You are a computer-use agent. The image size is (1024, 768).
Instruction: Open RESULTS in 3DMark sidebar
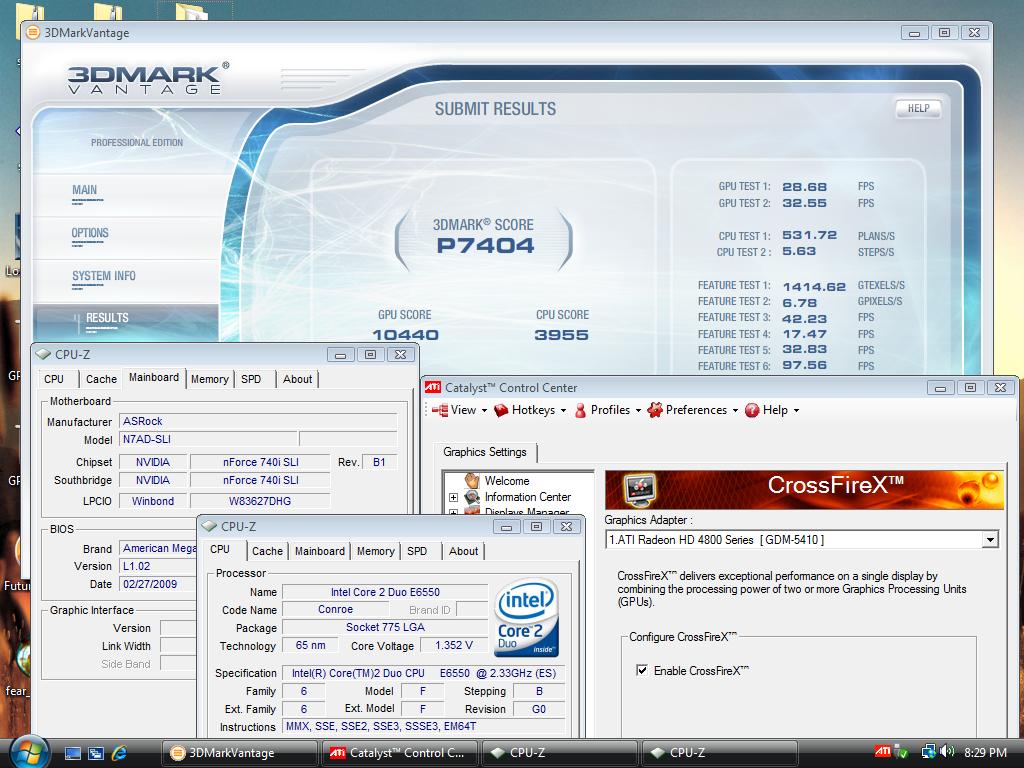pyautogui.click(x=107, y=318)
